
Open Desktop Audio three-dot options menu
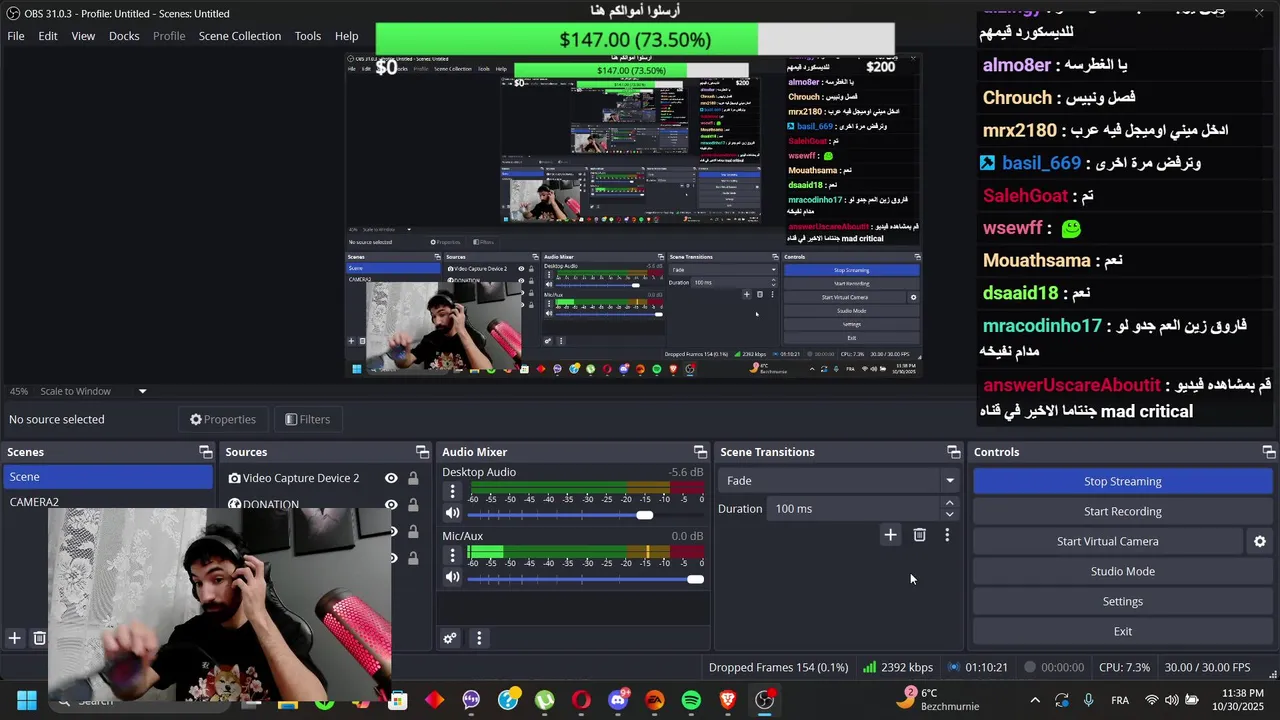coord(452,491)
